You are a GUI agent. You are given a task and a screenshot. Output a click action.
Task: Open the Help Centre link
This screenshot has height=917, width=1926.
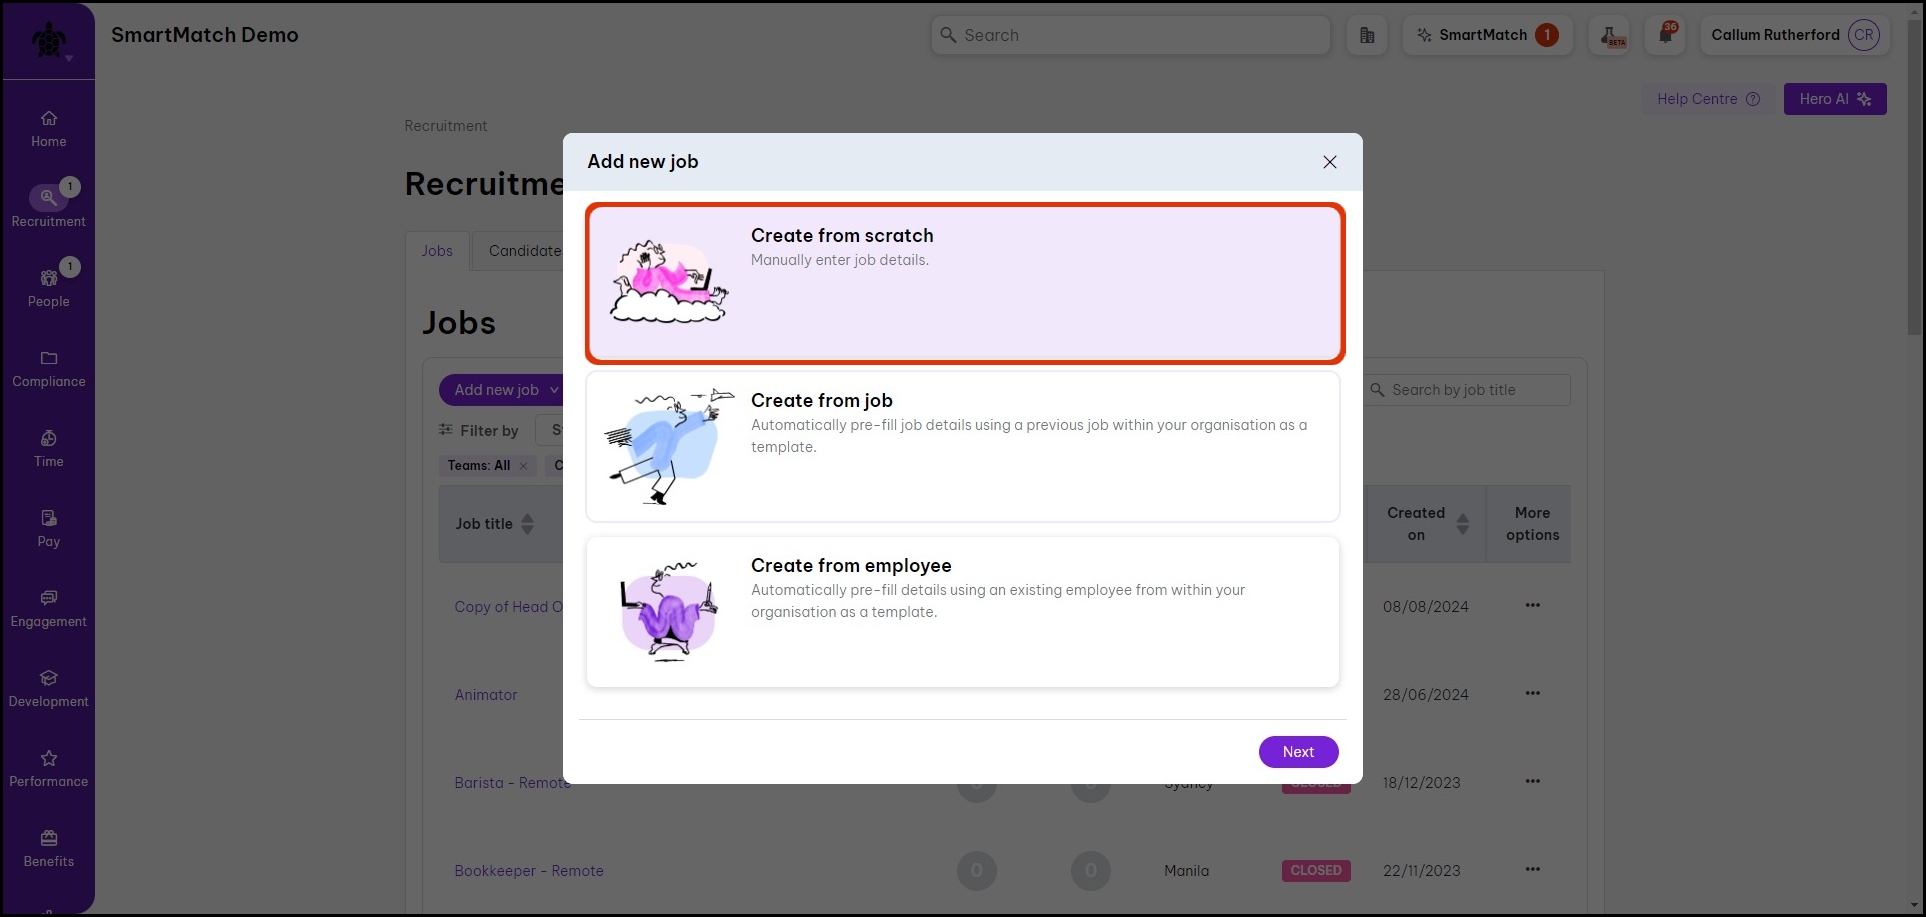[1707, 99]
